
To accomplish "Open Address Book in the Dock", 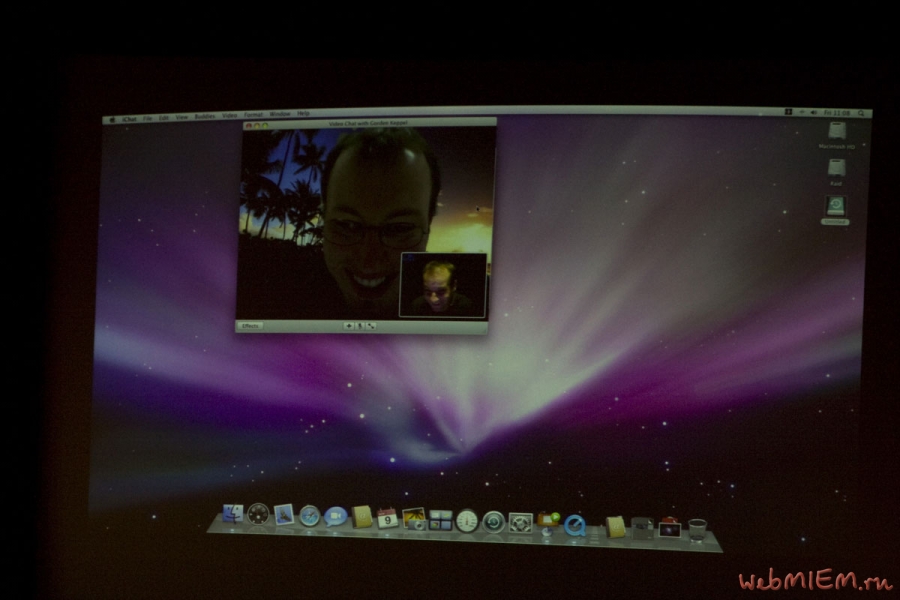I will (362, 517).
